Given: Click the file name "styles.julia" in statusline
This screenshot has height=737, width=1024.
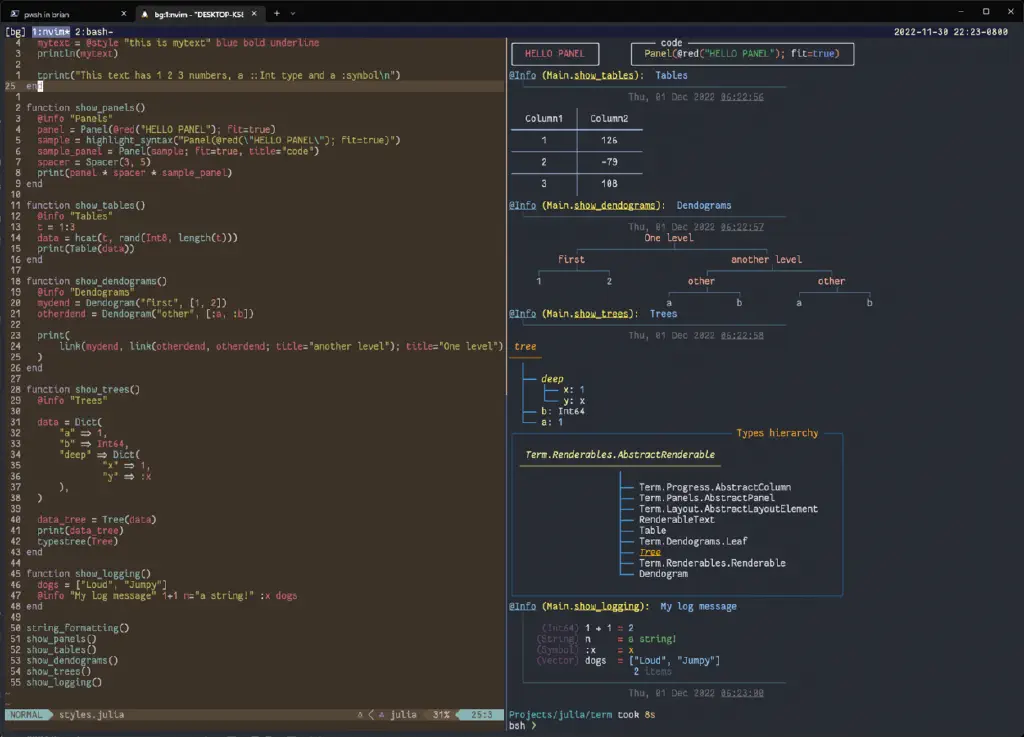Looking at the screenshot, I should (91, 715).
